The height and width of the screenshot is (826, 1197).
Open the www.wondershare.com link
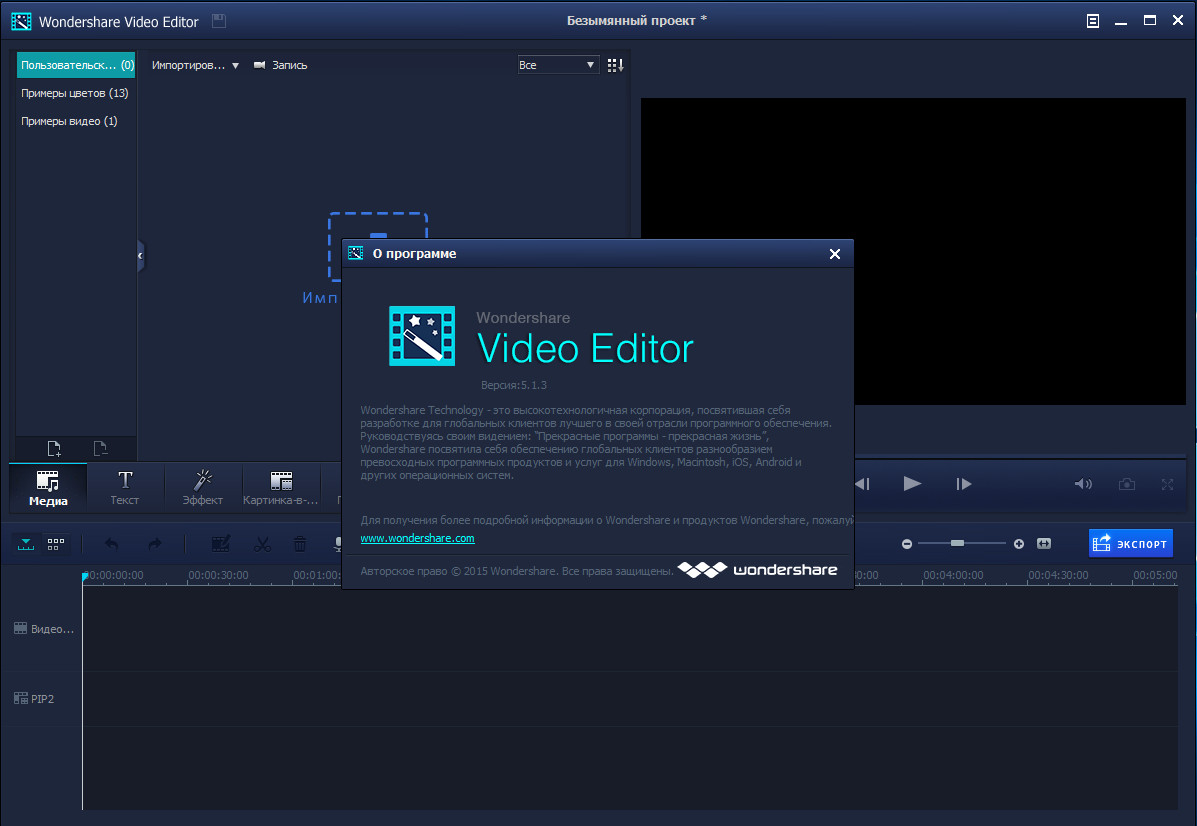tap(417, 538)
